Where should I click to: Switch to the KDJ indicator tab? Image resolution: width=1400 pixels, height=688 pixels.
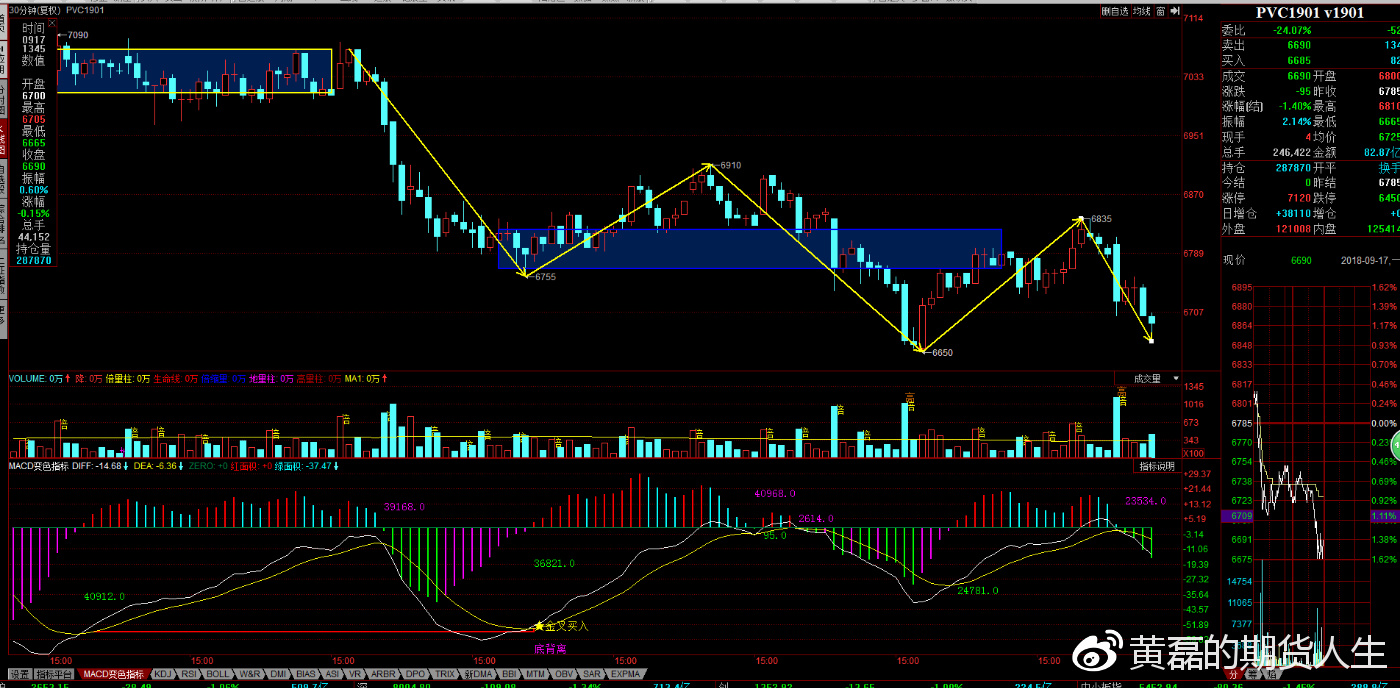point(163,674)
